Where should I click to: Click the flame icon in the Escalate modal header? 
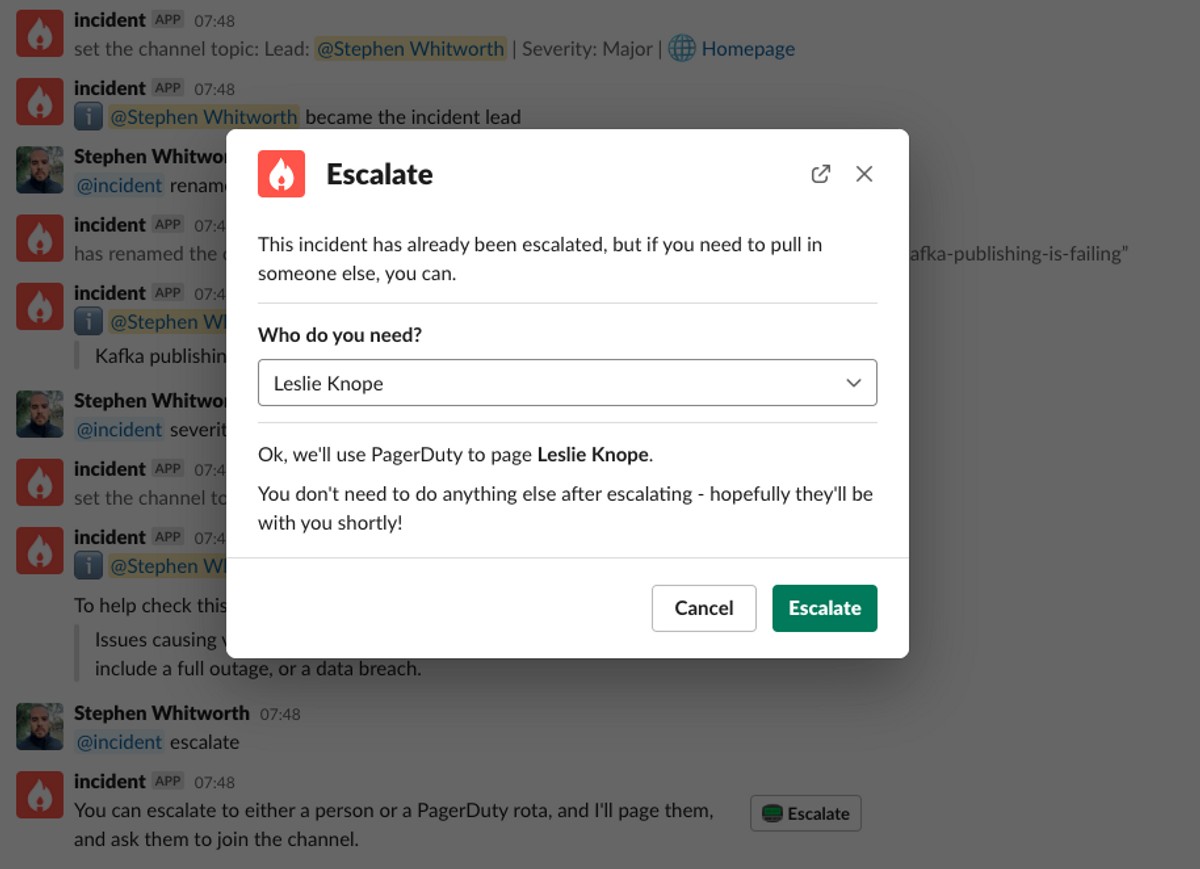(281, 173)
